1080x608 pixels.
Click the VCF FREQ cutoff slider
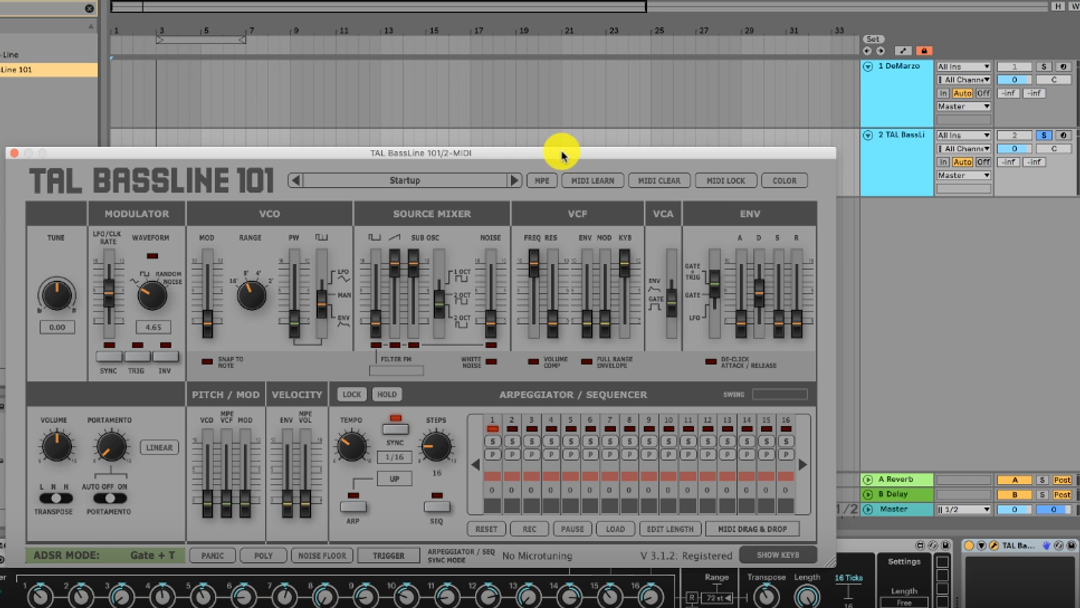[x=534, y=265]
